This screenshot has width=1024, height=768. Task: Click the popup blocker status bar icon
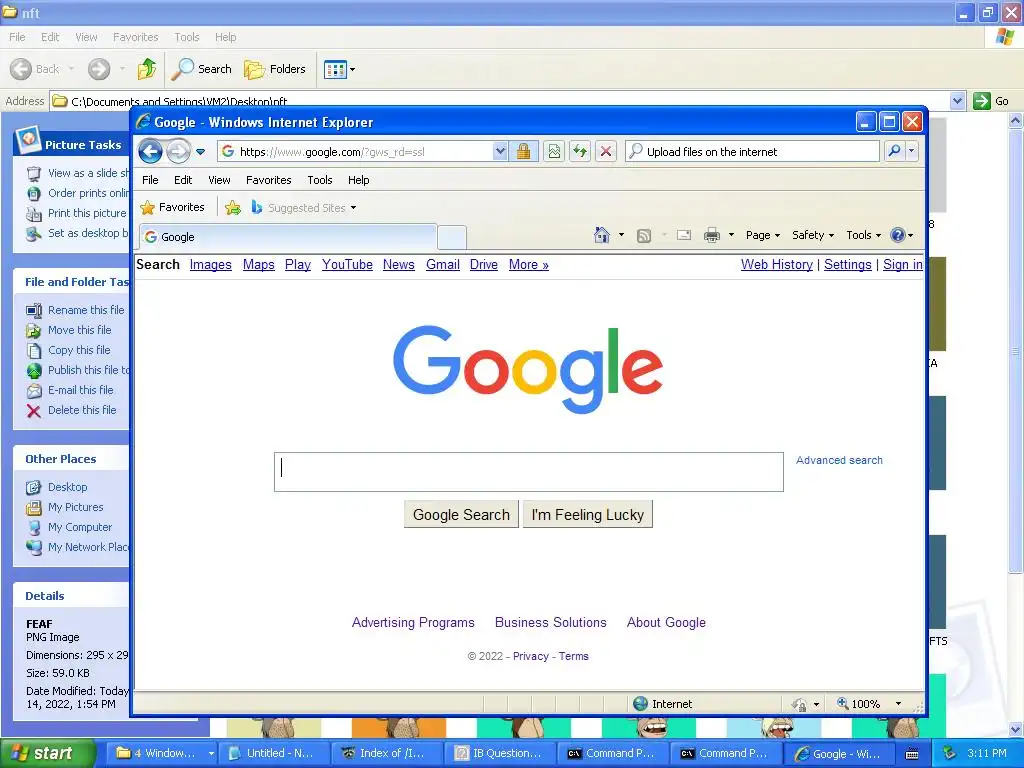click(x=799, y=704)
